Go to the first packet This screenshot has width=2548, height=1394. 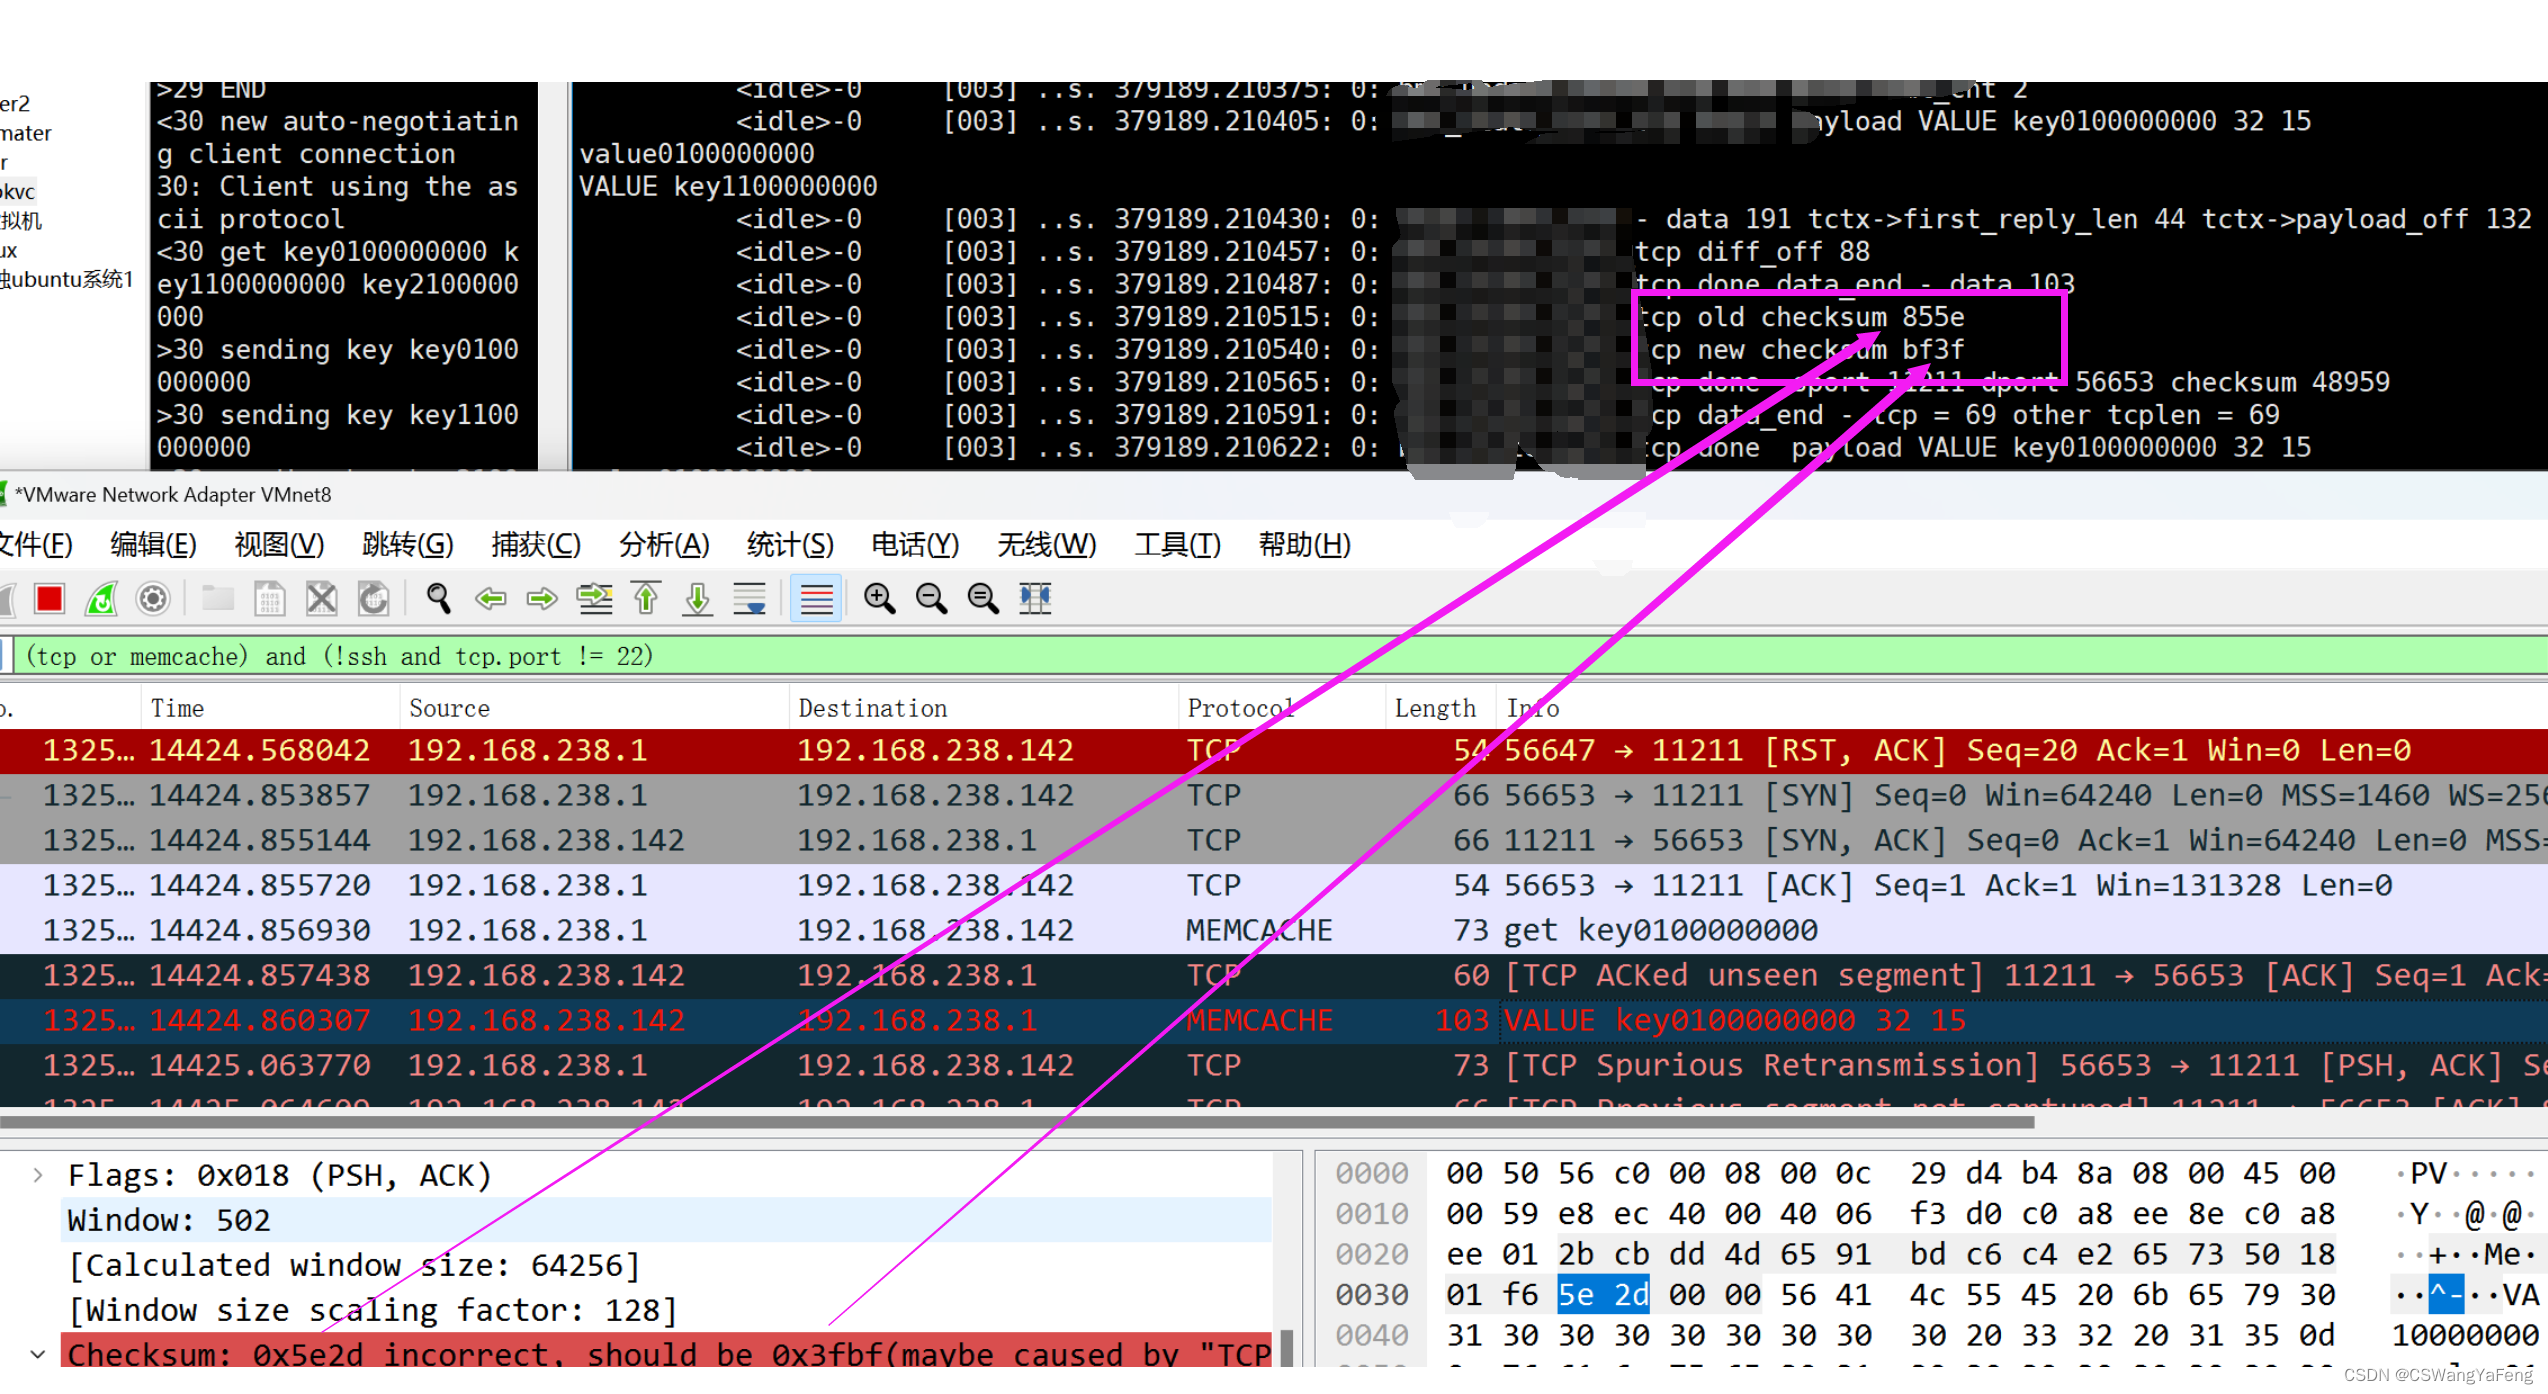point(646,598)
